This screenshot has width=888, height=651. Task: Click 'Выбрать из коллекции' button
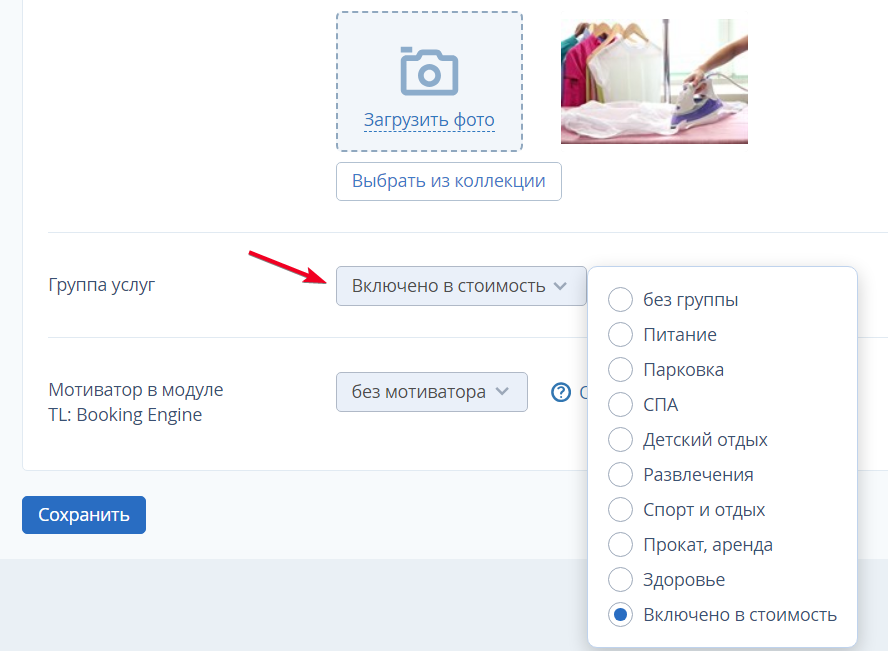pos(449,181)
